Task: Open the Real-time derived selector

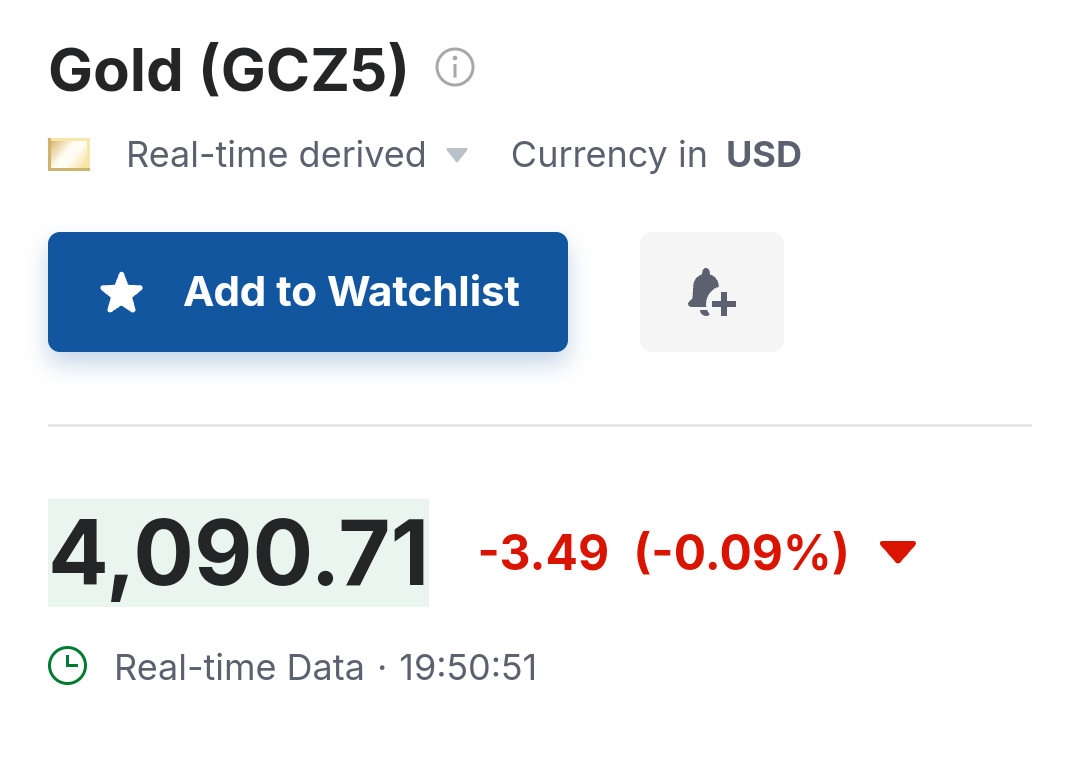Action: [276, 155]
